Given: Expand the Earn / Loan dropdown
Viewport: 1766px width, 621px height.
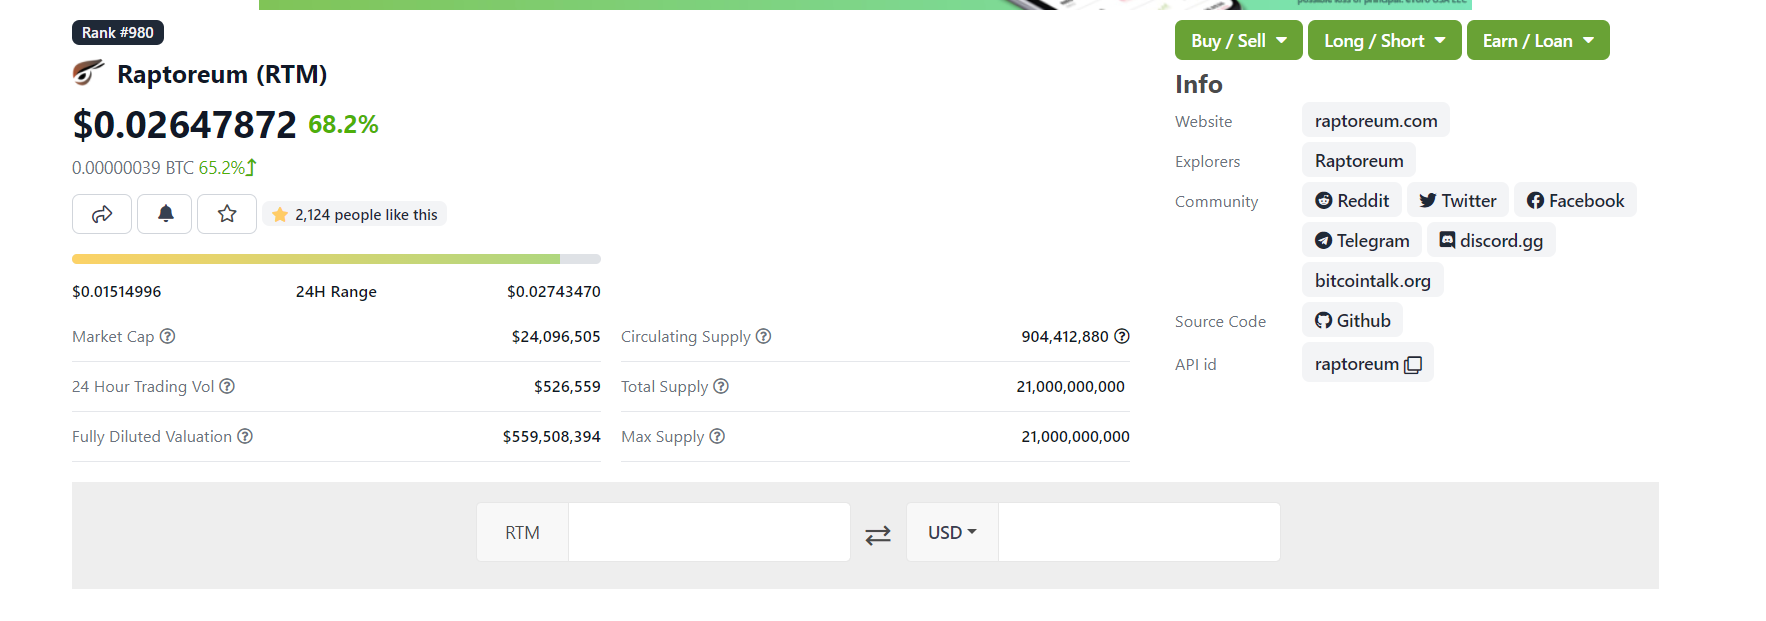Looking at the screenshot, I should tap(1538, 40).
